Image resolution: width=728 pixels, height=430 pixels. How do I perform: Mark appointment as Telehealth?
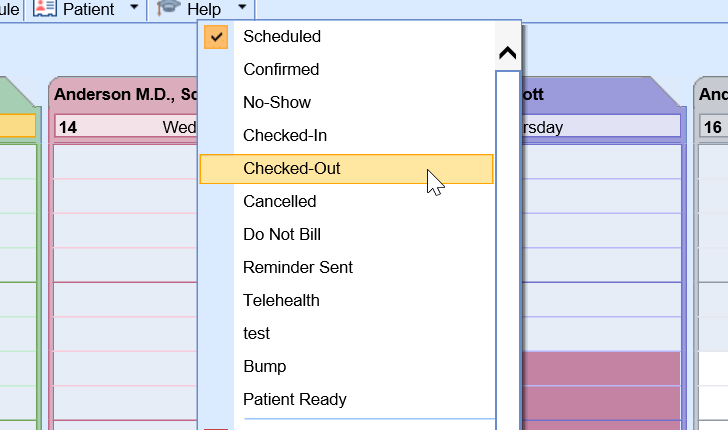coord(282,301)
